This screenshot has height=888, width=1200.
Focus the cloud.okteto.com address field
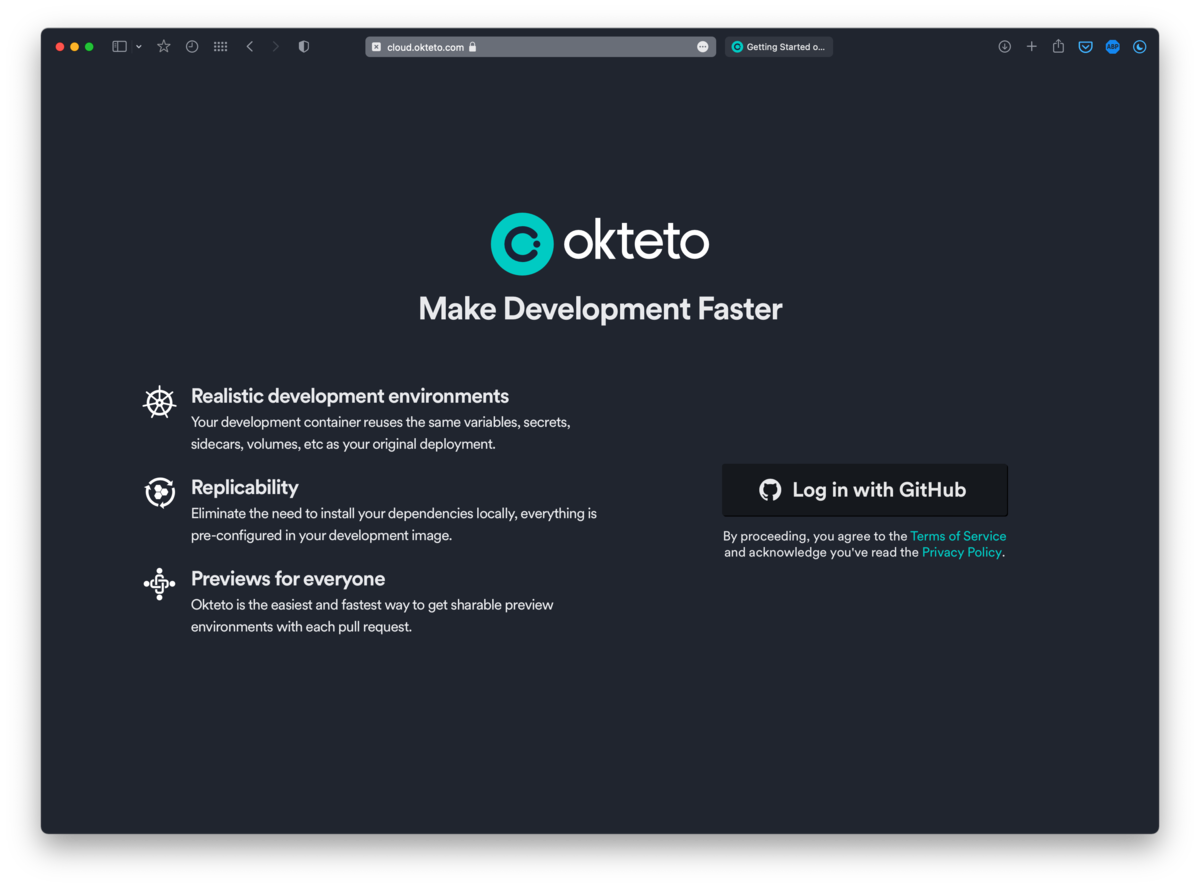click(540, 47)
